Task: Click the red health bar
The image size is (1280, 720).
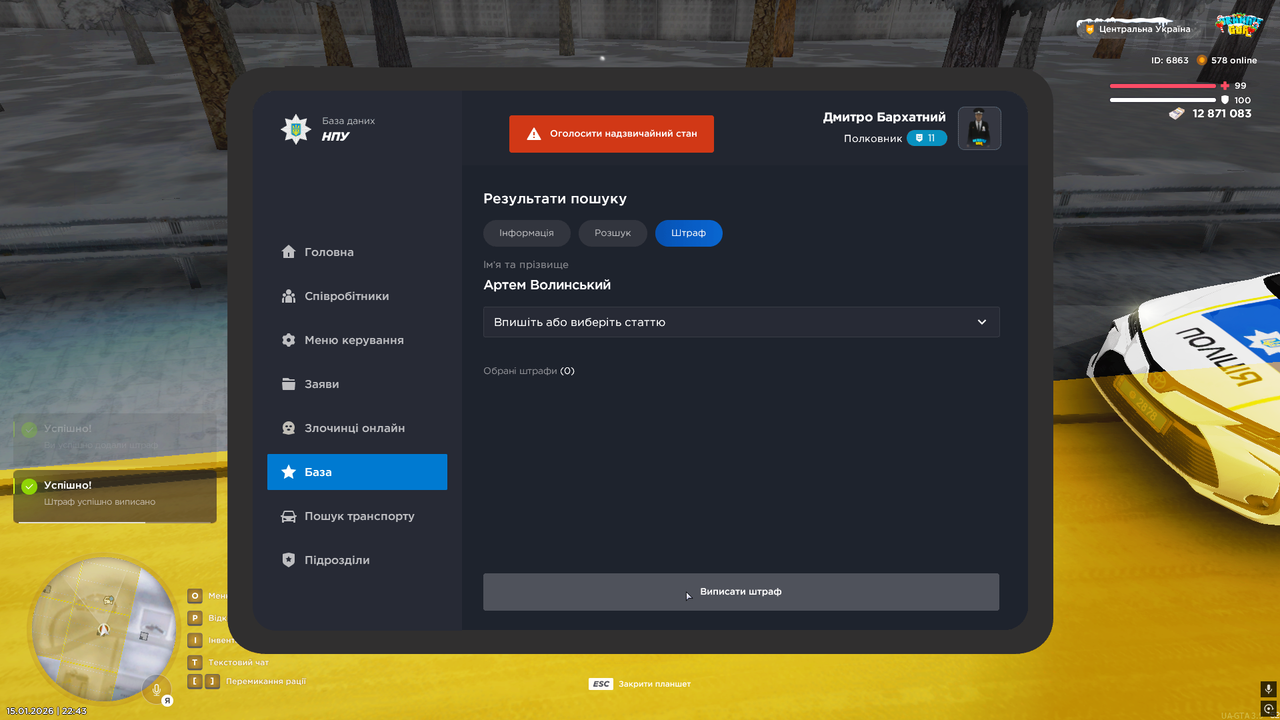Action: (1162, 86)
